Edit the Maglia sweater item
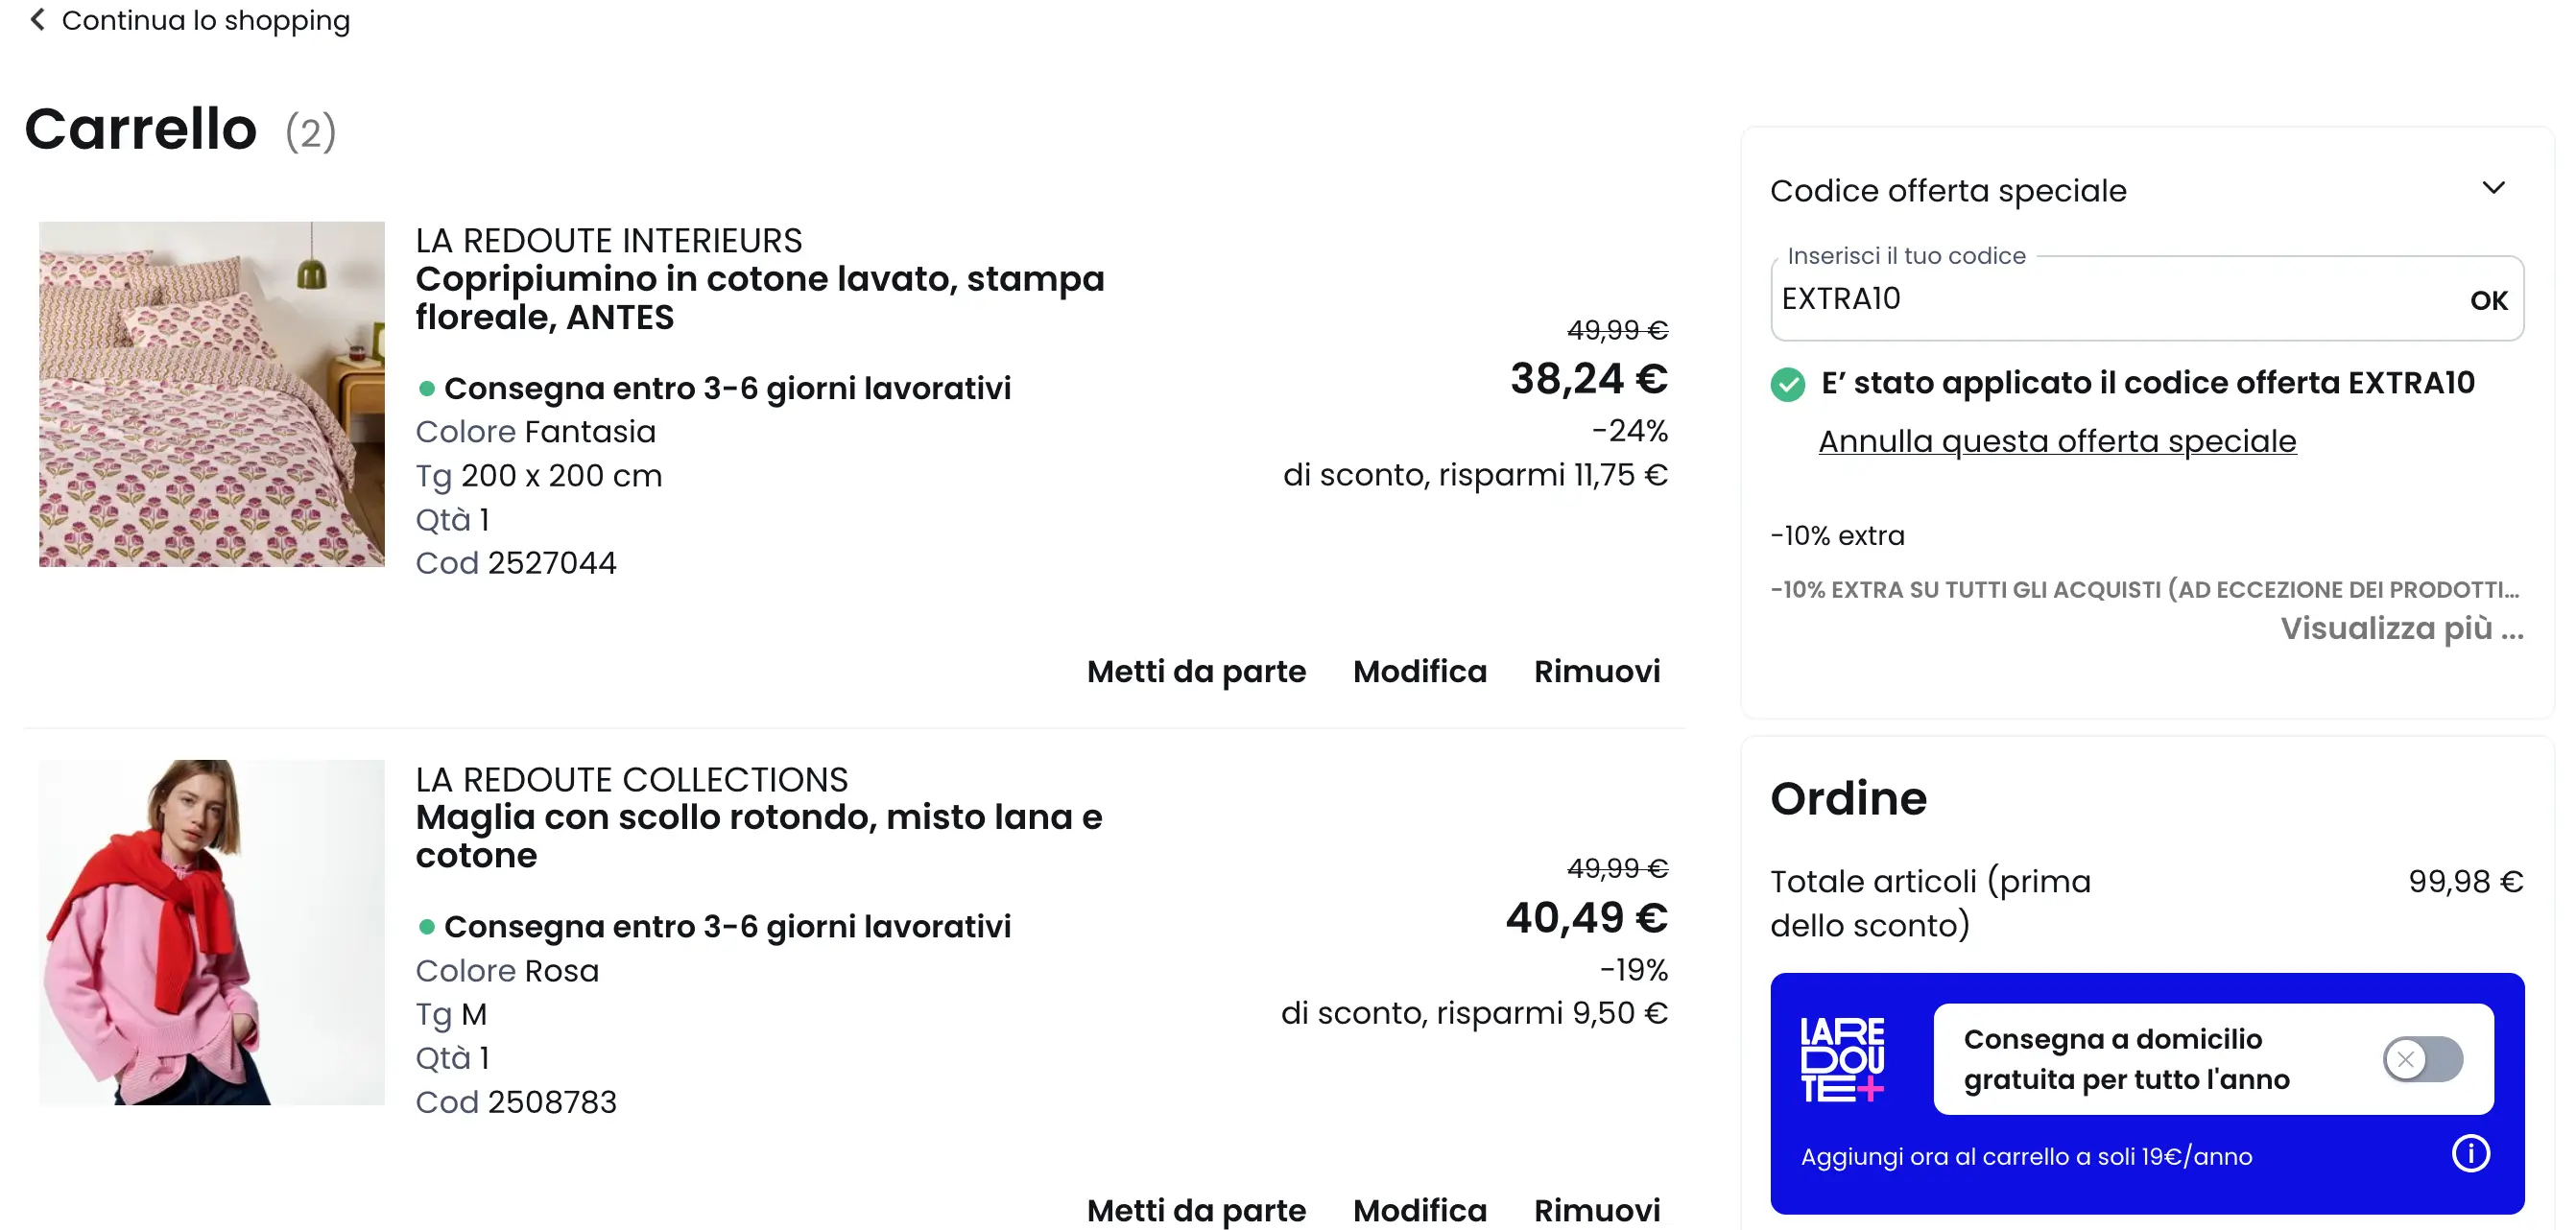 (1419, 1210)
